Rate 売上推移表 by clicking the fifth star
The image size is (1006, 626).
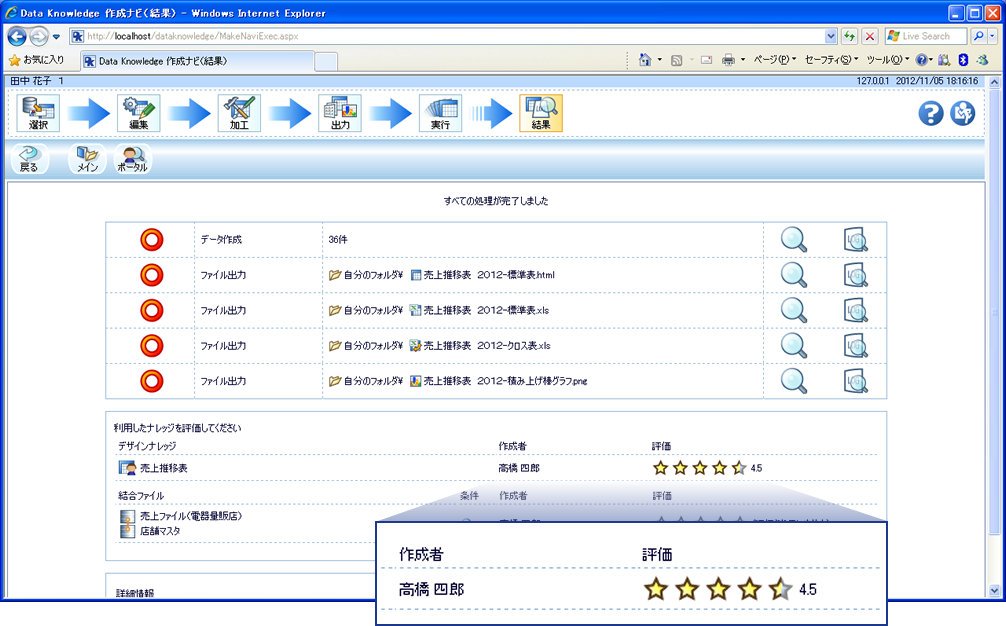tap(739, 468)
